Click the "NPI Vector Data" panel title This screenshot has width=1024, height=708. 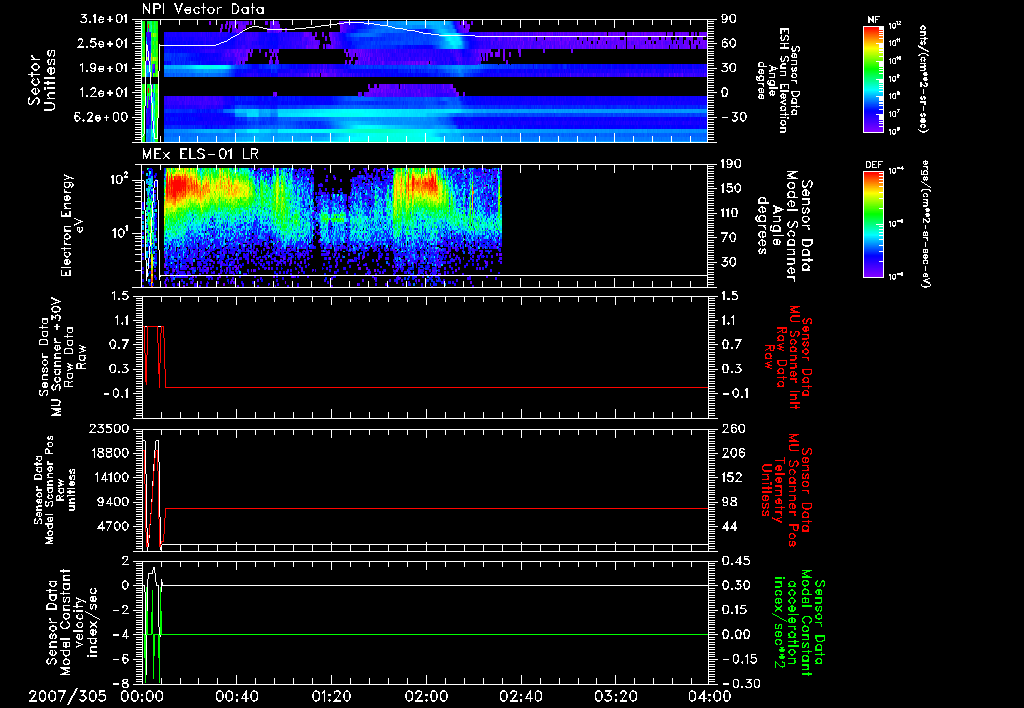tap(204, 9)
